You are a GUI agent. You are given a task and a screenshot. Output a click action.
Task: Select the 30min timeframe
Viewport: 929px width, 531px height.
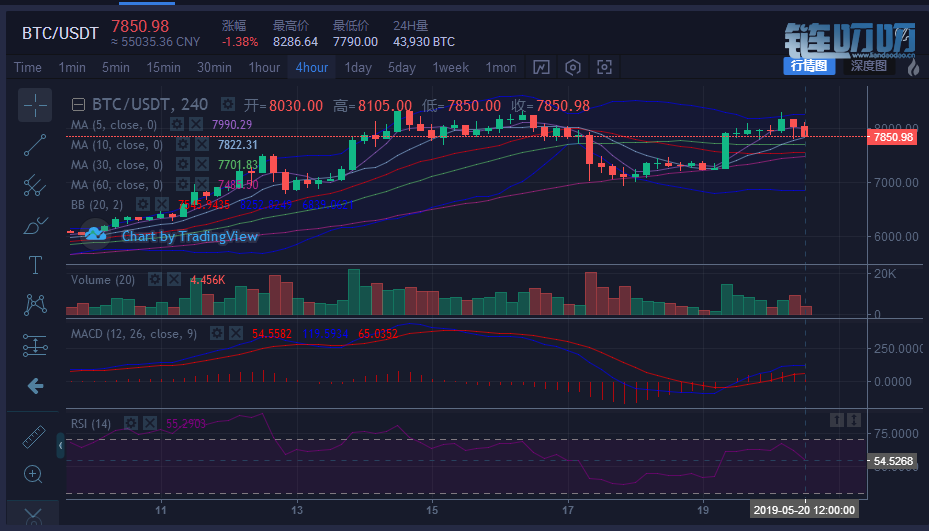click(x=214, y=67)
